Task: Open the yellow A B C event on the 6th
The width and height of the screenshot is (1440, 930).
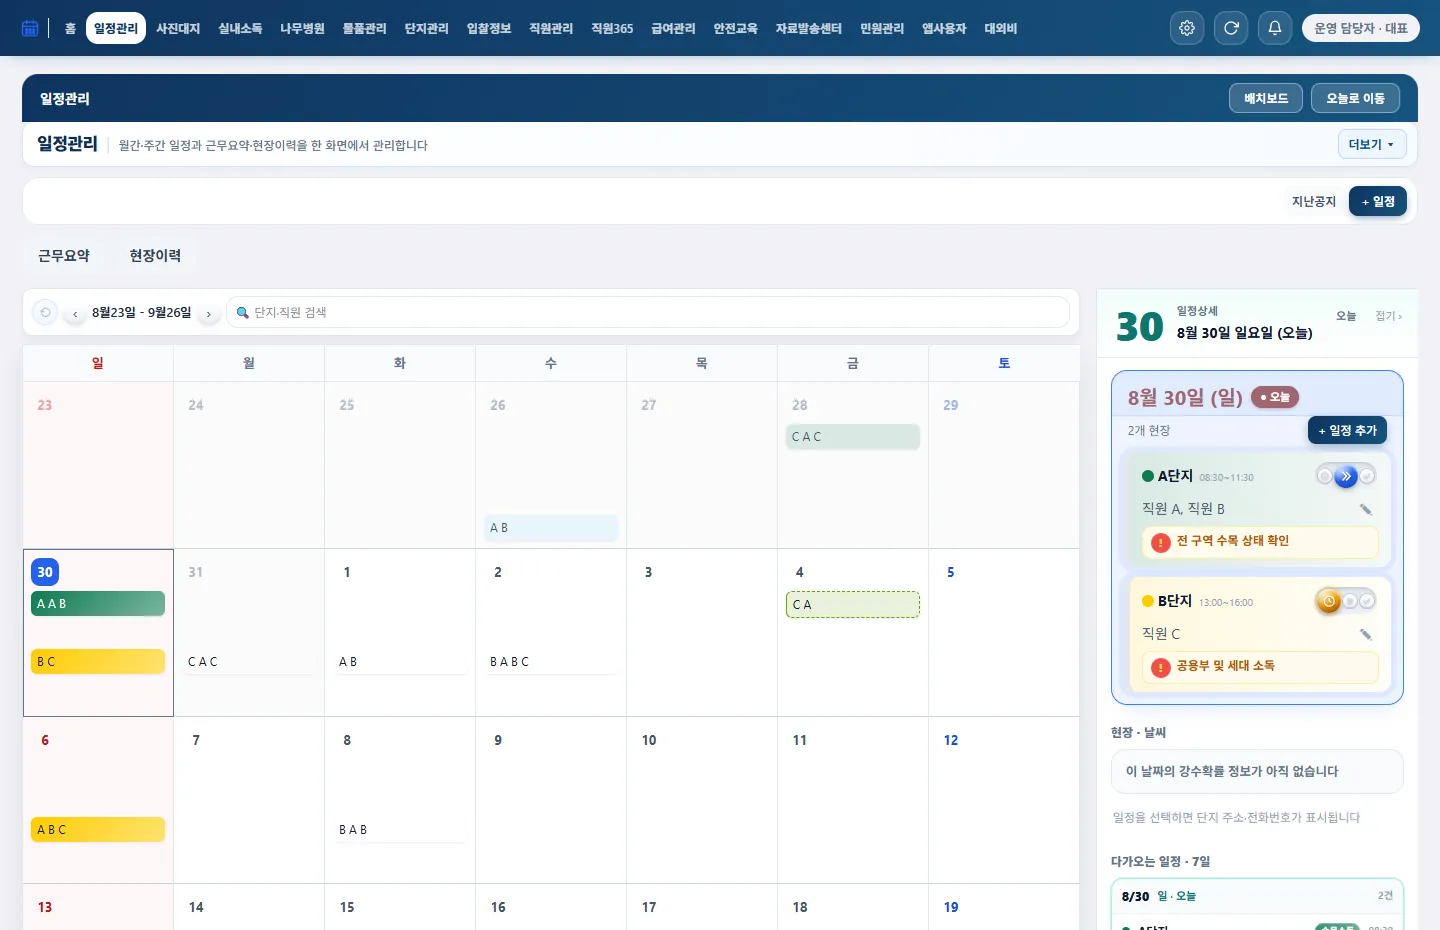Action: click(98, 830)
